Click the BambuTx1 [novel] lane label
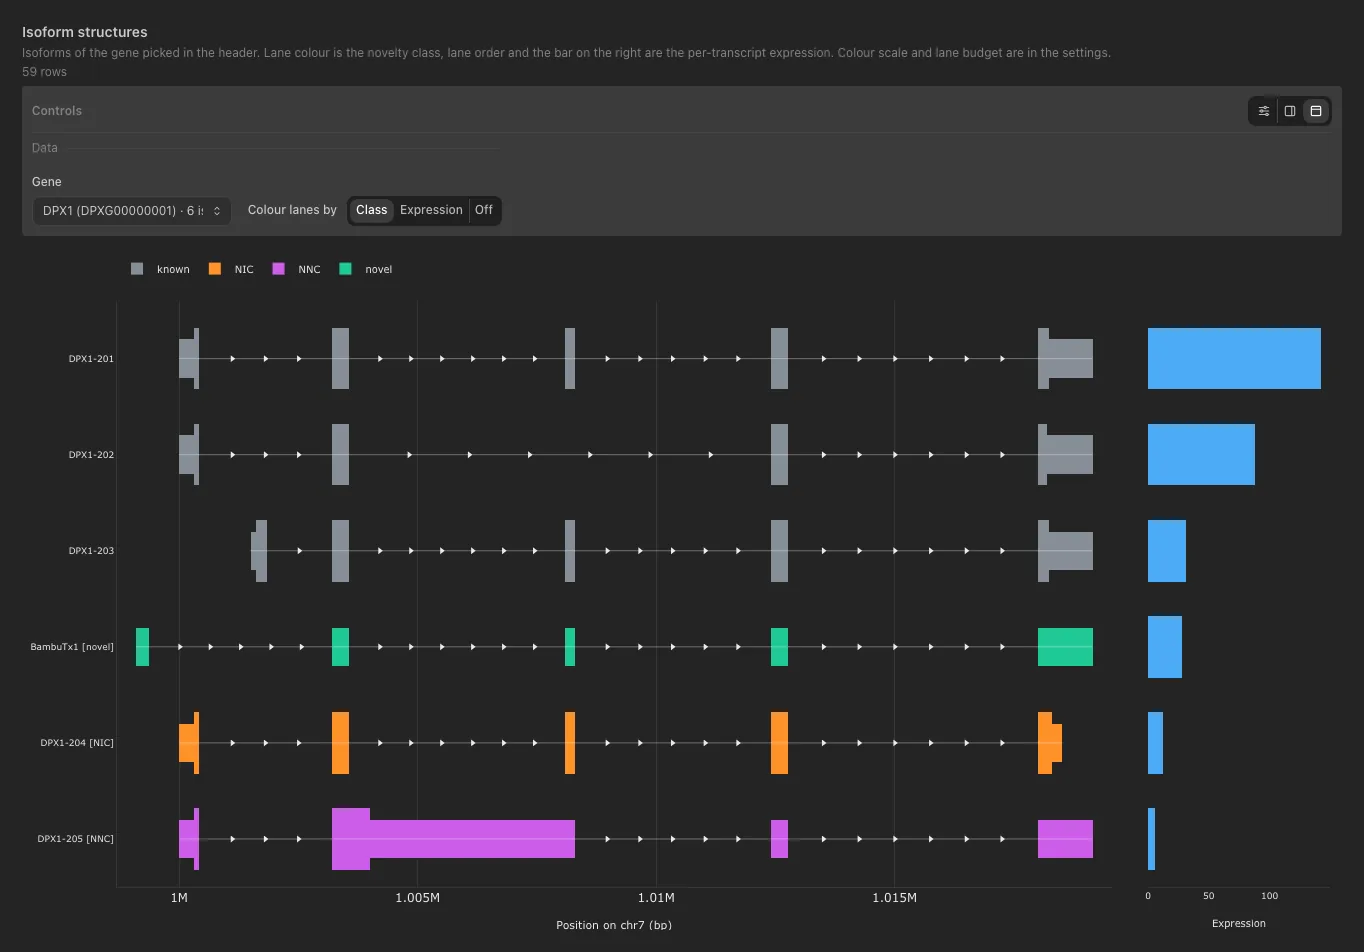Image resolution: width=1364 pixels, height=952 pixels. (72, 647)
